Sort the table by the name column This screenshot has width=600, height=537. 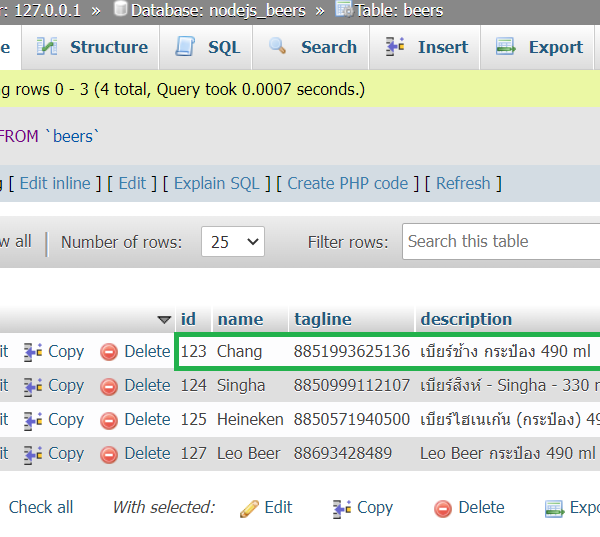(240, 320)
